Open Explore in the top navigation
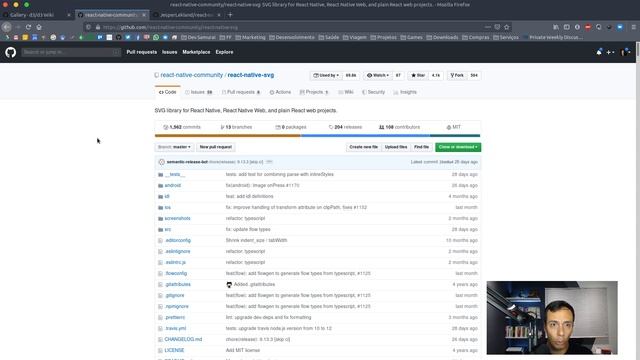This screenshot has width=640, height=360. point(224,52)
